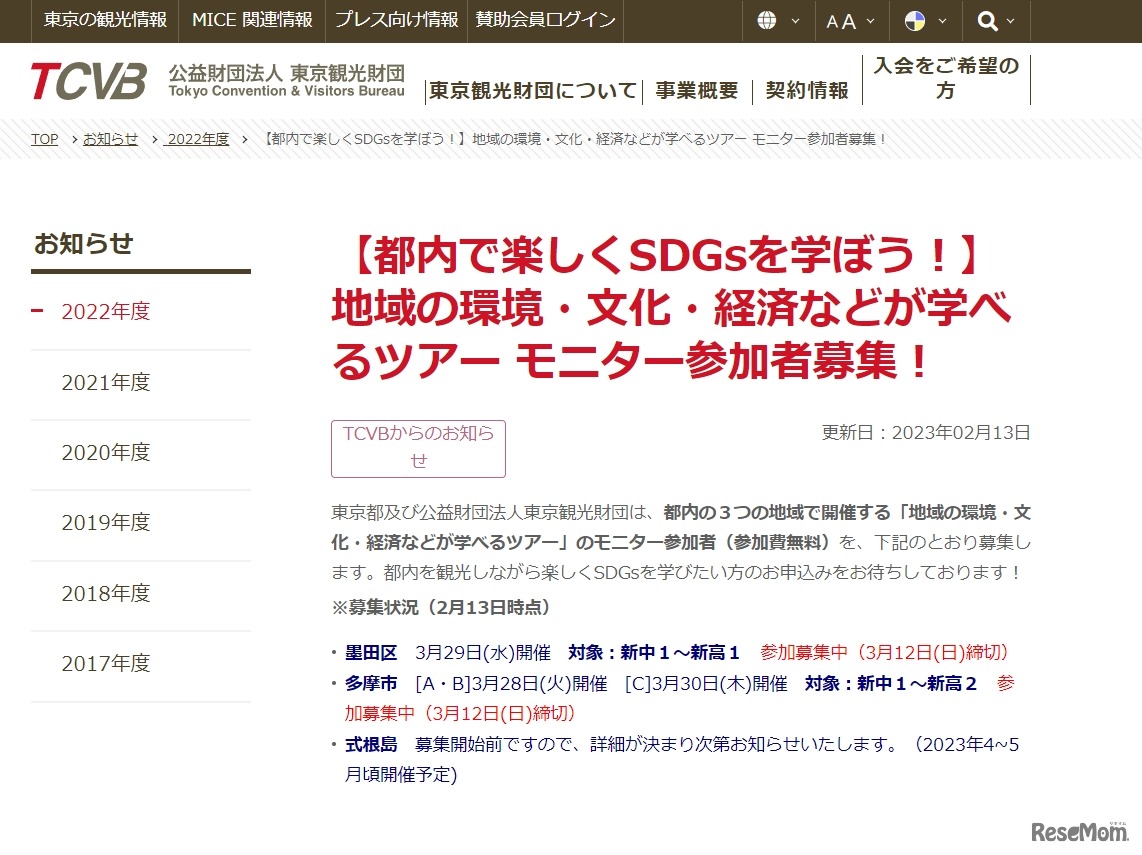Click the 事業概要 navigation item
The image size is (1142, 855).
click(695, 89)
